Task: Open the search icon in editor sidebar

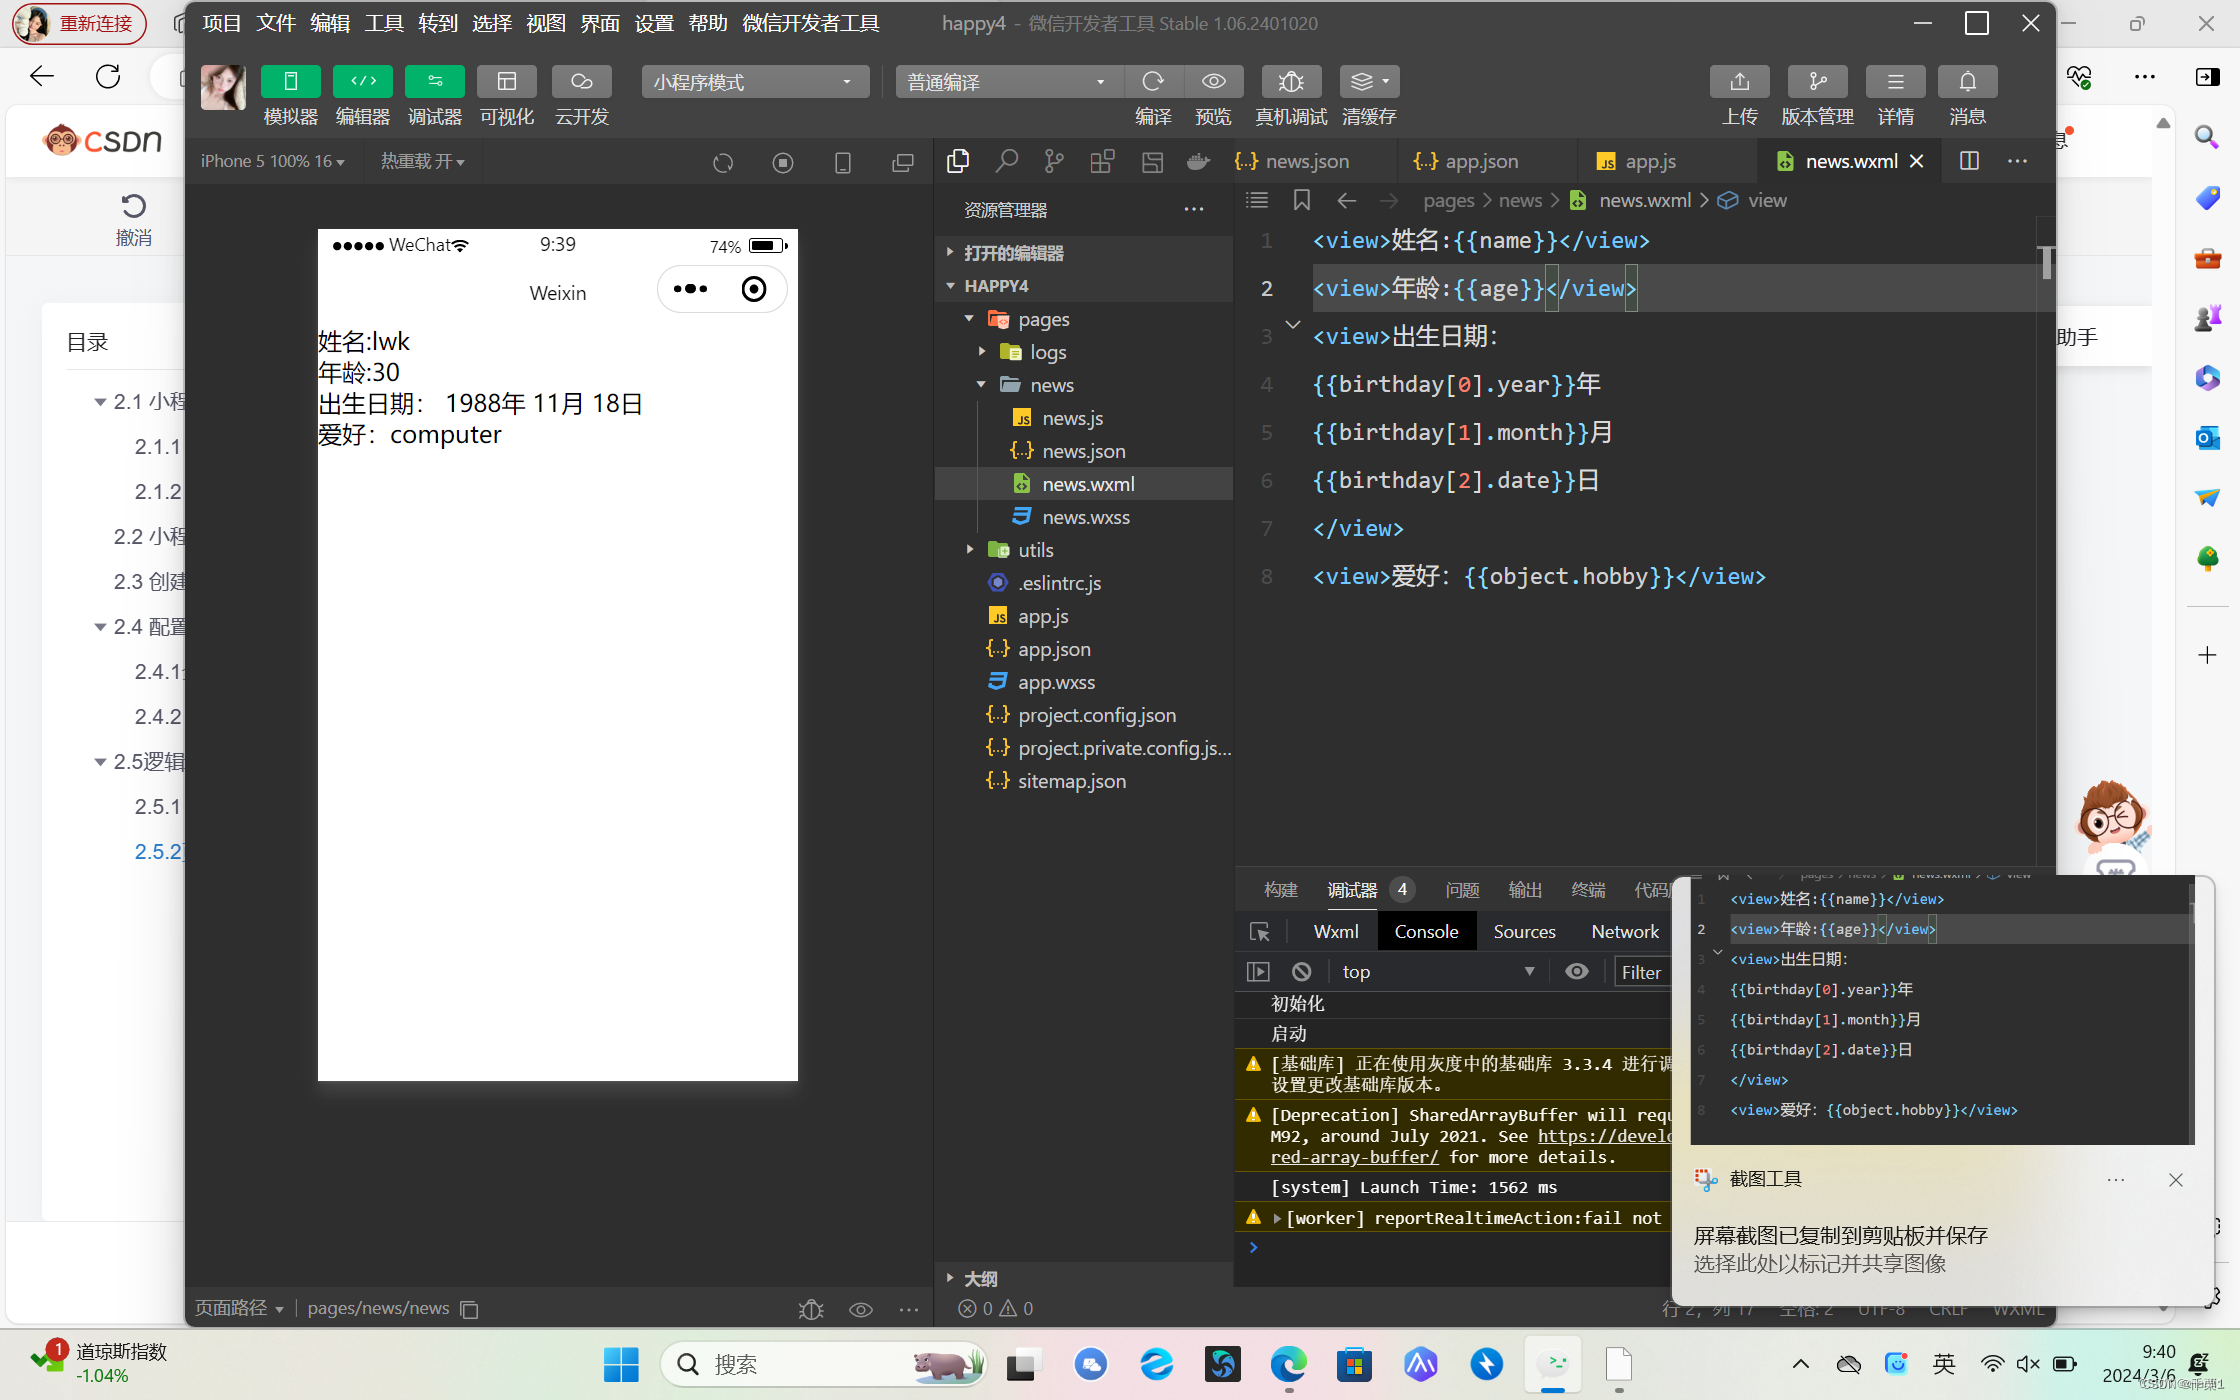Action: (x=1006, y=161)
